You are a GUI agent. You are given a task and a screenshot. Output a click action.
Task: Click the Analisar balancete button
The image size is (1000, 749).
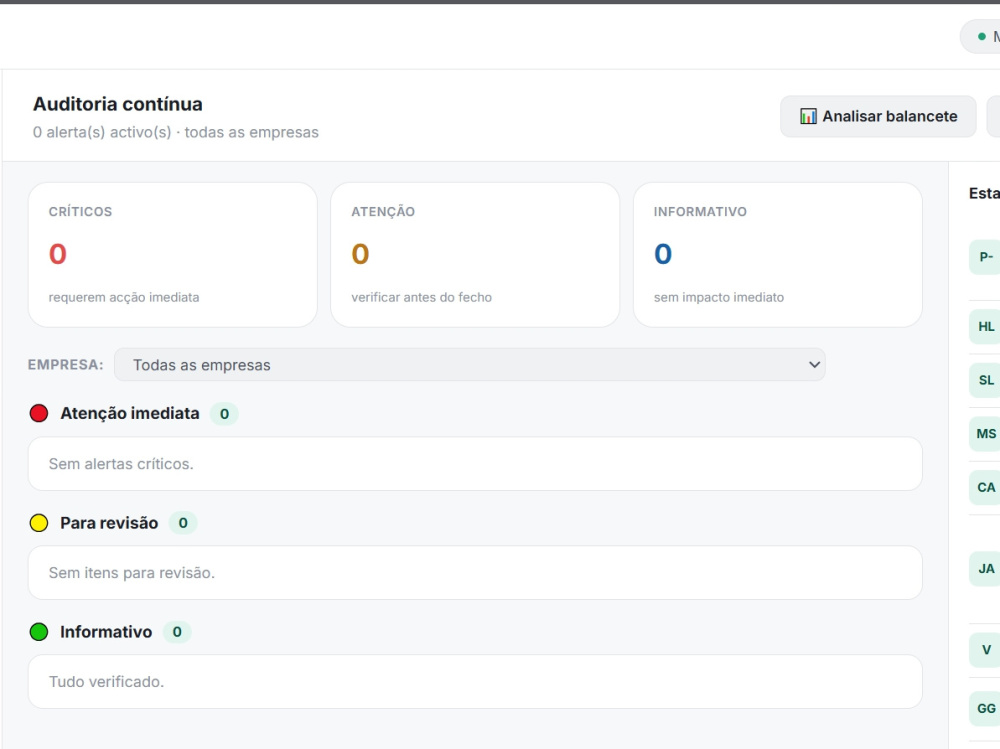pos(878,116)
